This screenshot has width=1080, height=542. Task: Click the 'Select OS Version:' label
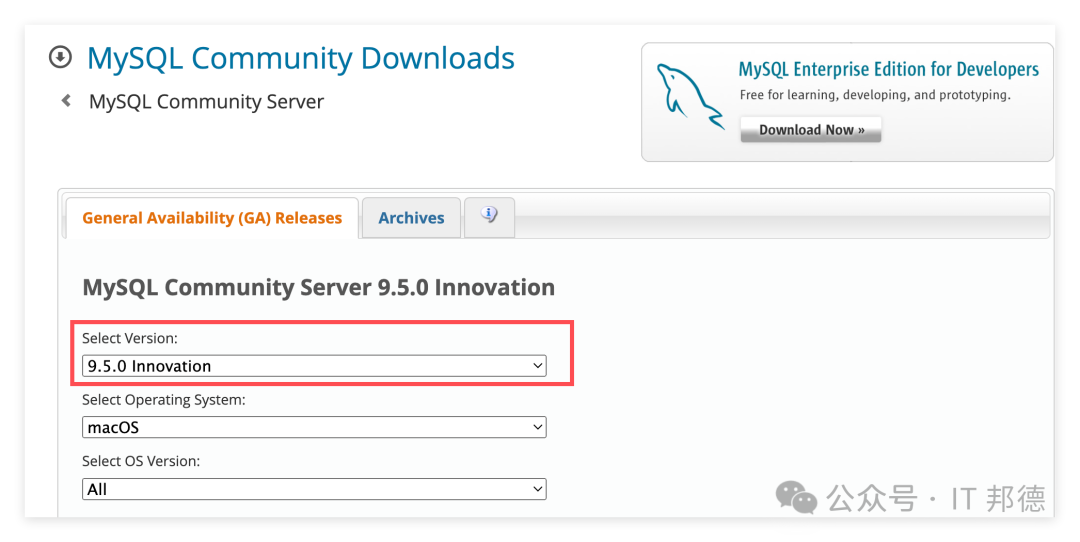[141, 461]
